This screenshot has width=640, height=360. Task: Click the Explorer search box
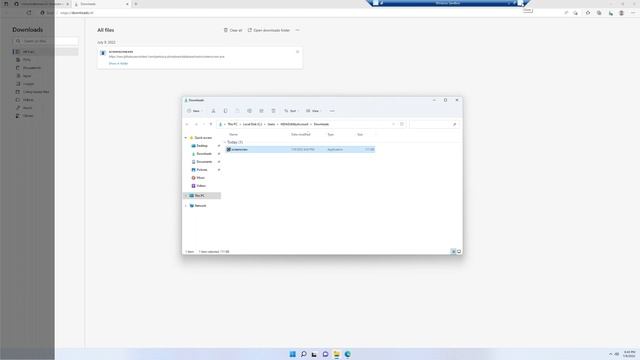click(434, 124)
